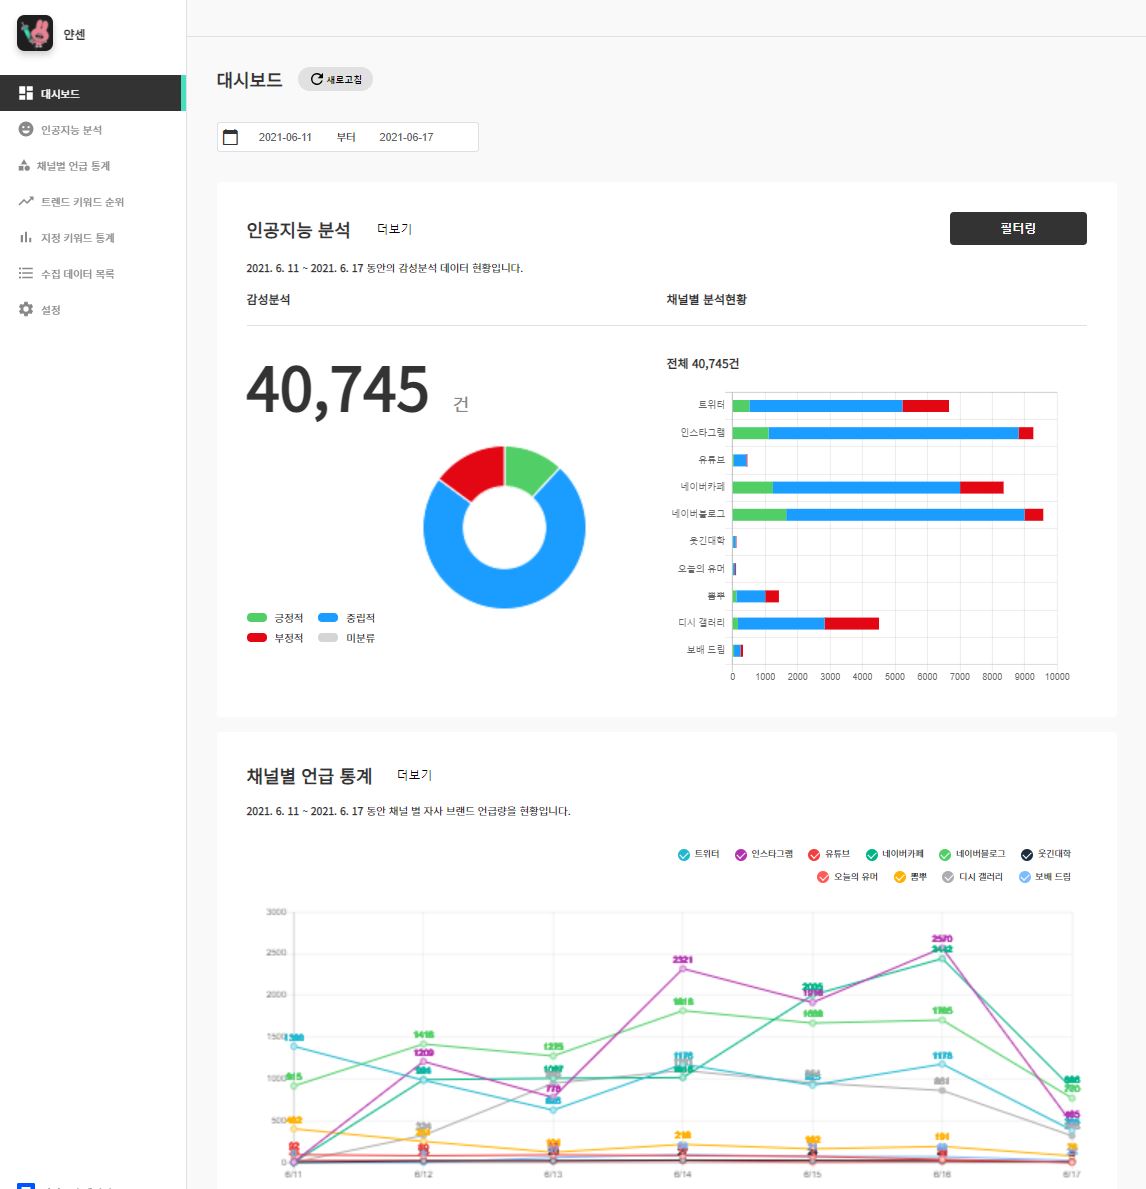
Task: Open the 수집 데이터 목록 list icon
Action: (26, 273)
